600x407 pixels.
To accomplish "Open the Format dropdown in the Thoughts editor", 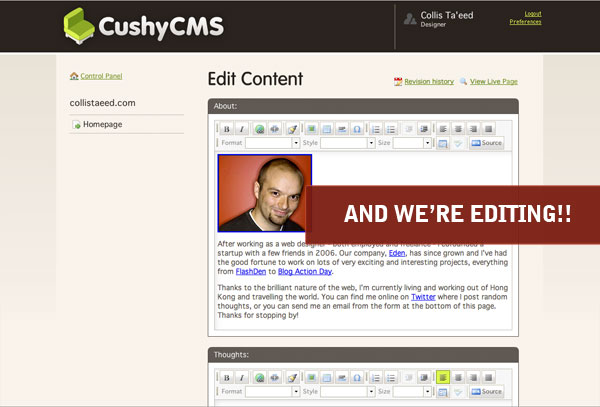I will point(272,391).
